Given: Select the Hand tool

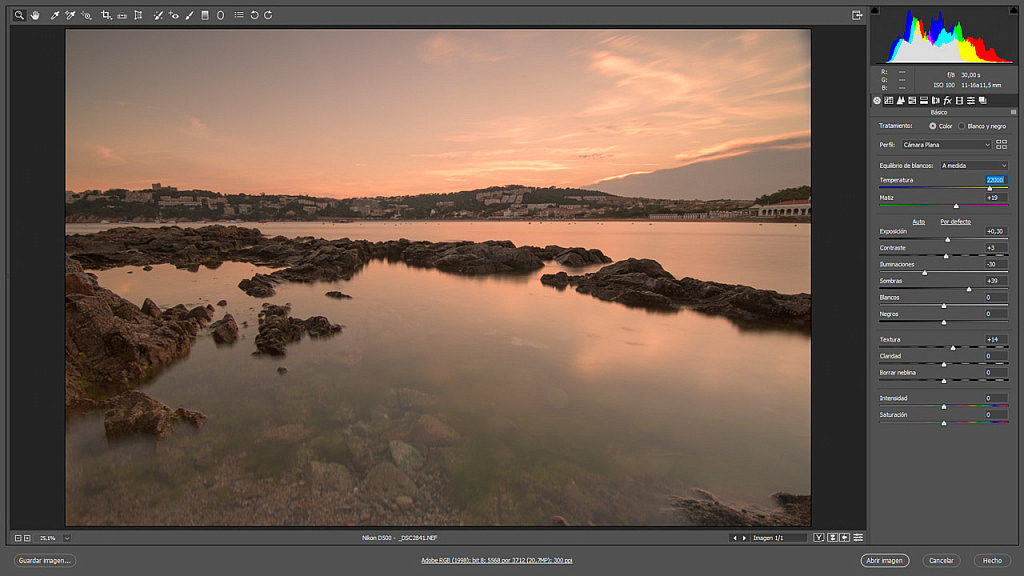Looking at the screenshot, I should 34,15.
